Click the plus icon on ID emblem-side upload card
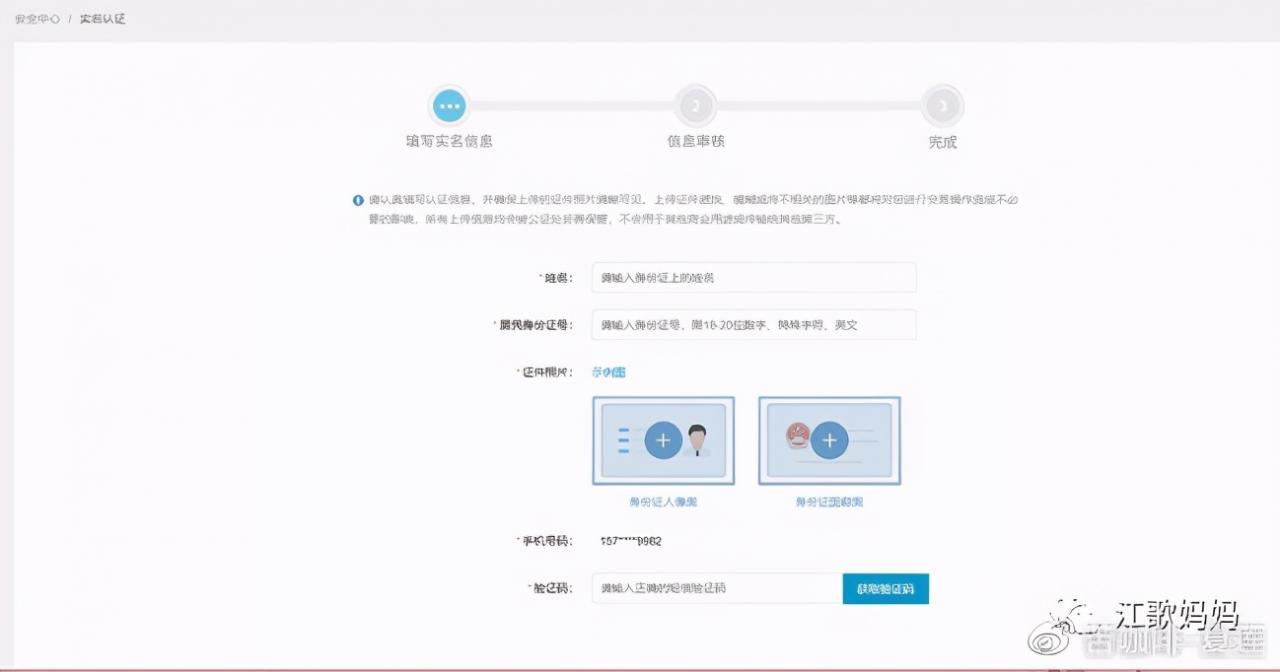This screenshot has height=672, width=1280. [x=829, y=440]
